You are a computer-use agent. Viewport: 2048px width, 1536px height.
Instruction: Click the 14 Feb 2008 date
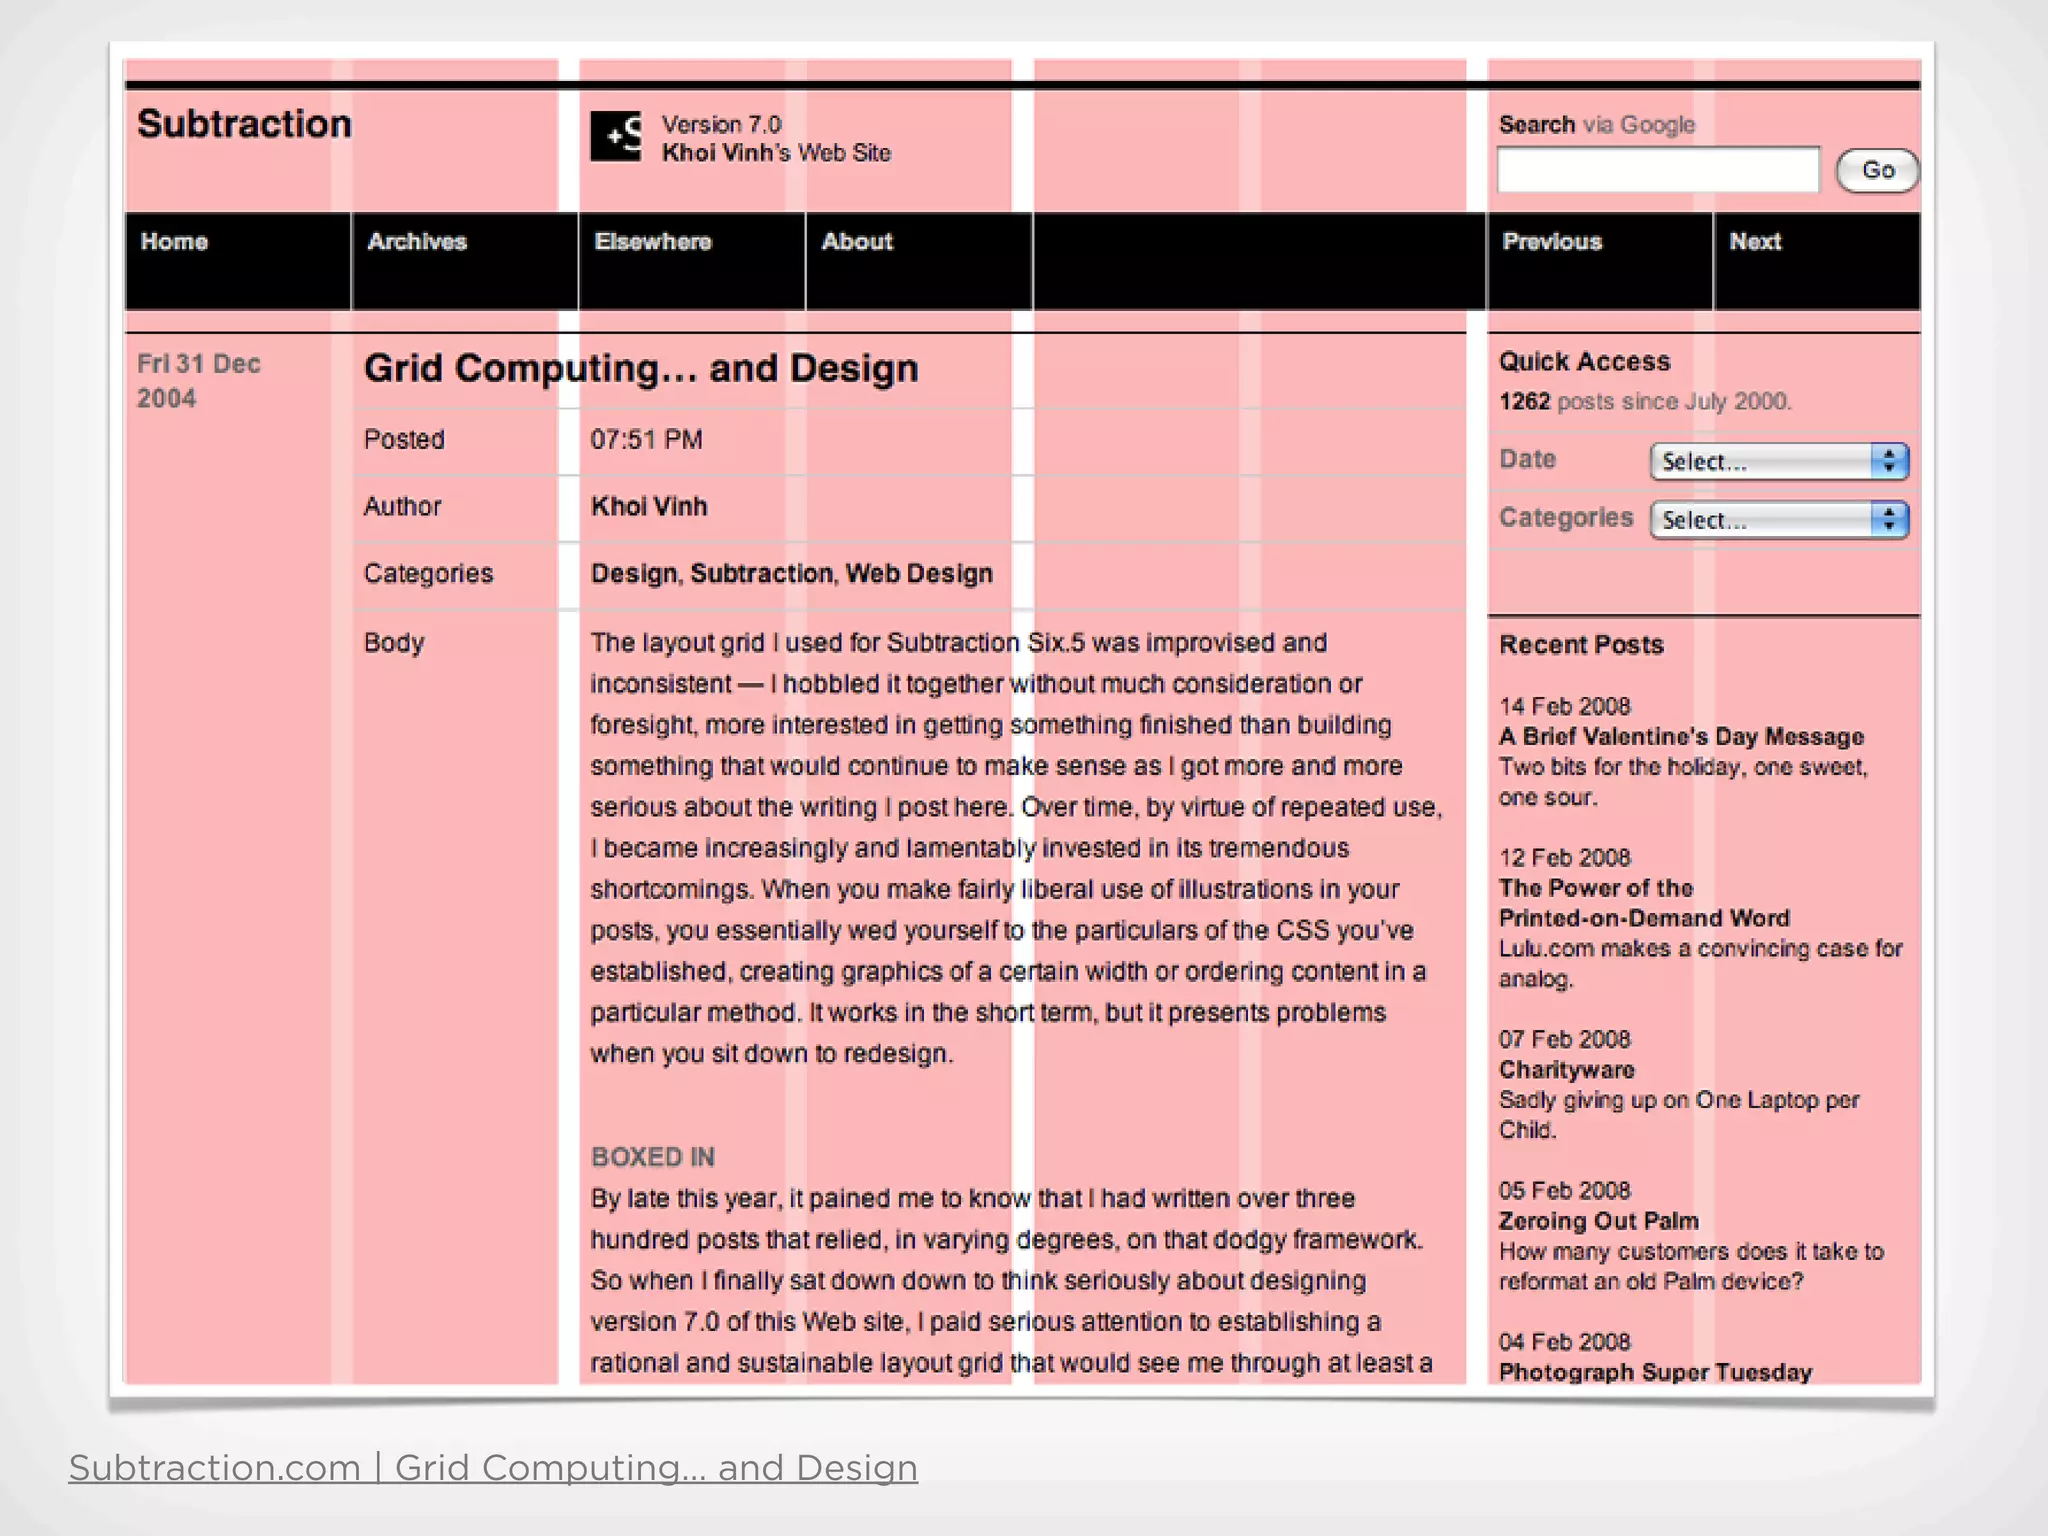pos(1564,706)
